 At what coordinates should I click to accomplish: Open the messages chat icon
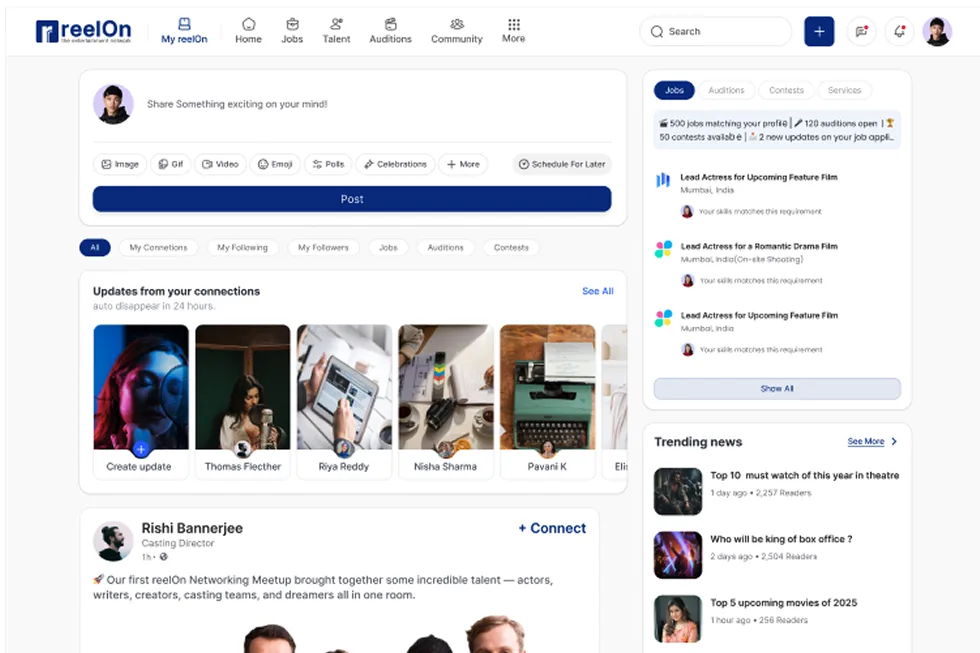(x=861, y=31)
